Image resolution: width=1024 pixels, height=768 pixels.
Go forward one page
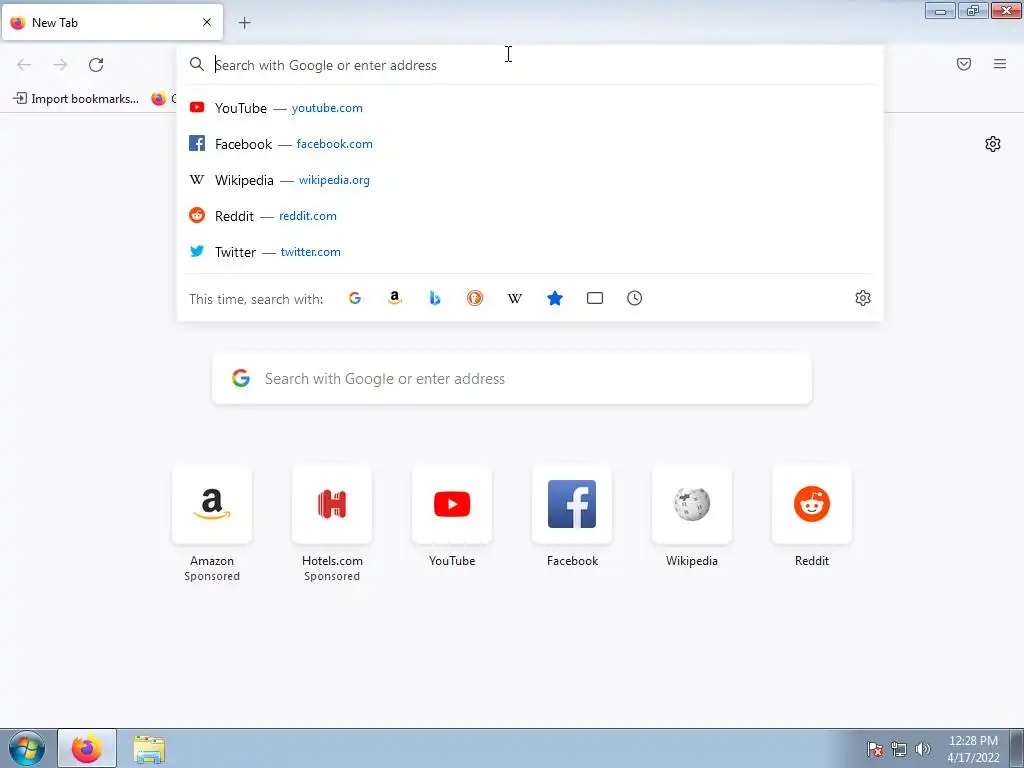pyautogui.click(x=60, y=65)
